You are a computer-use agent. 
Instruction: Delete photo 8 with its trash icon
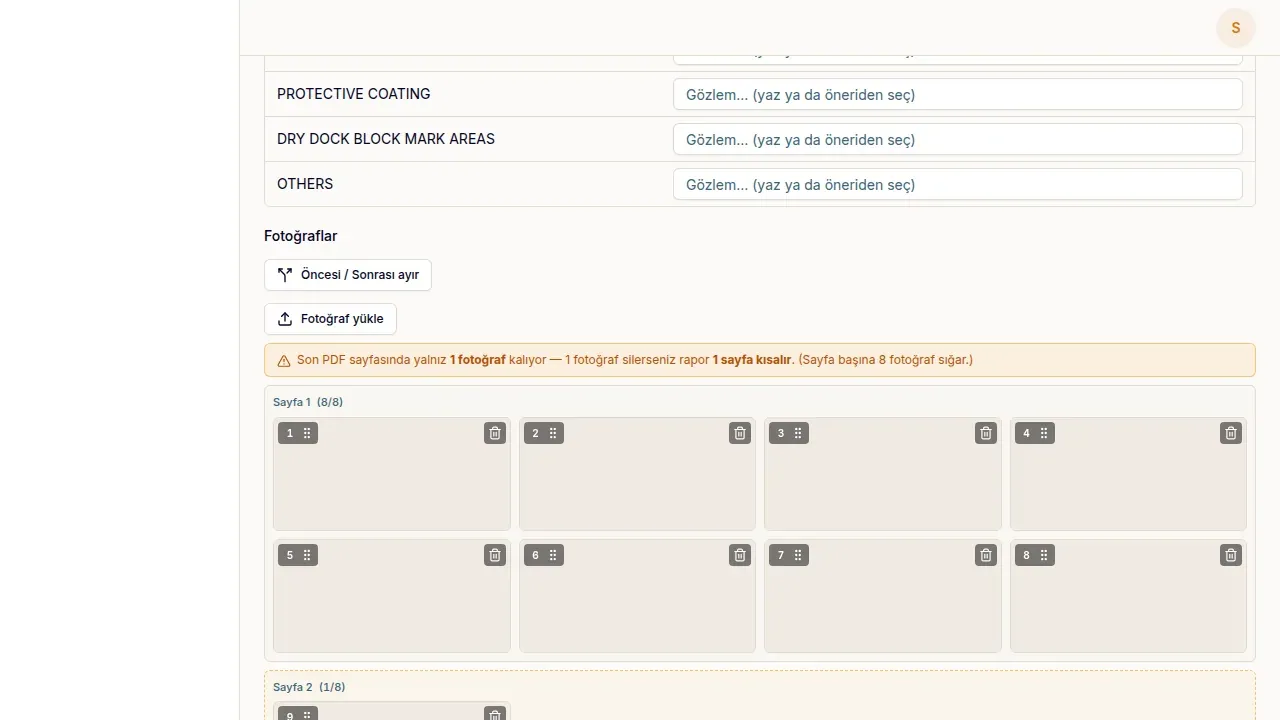[1231, 555]
